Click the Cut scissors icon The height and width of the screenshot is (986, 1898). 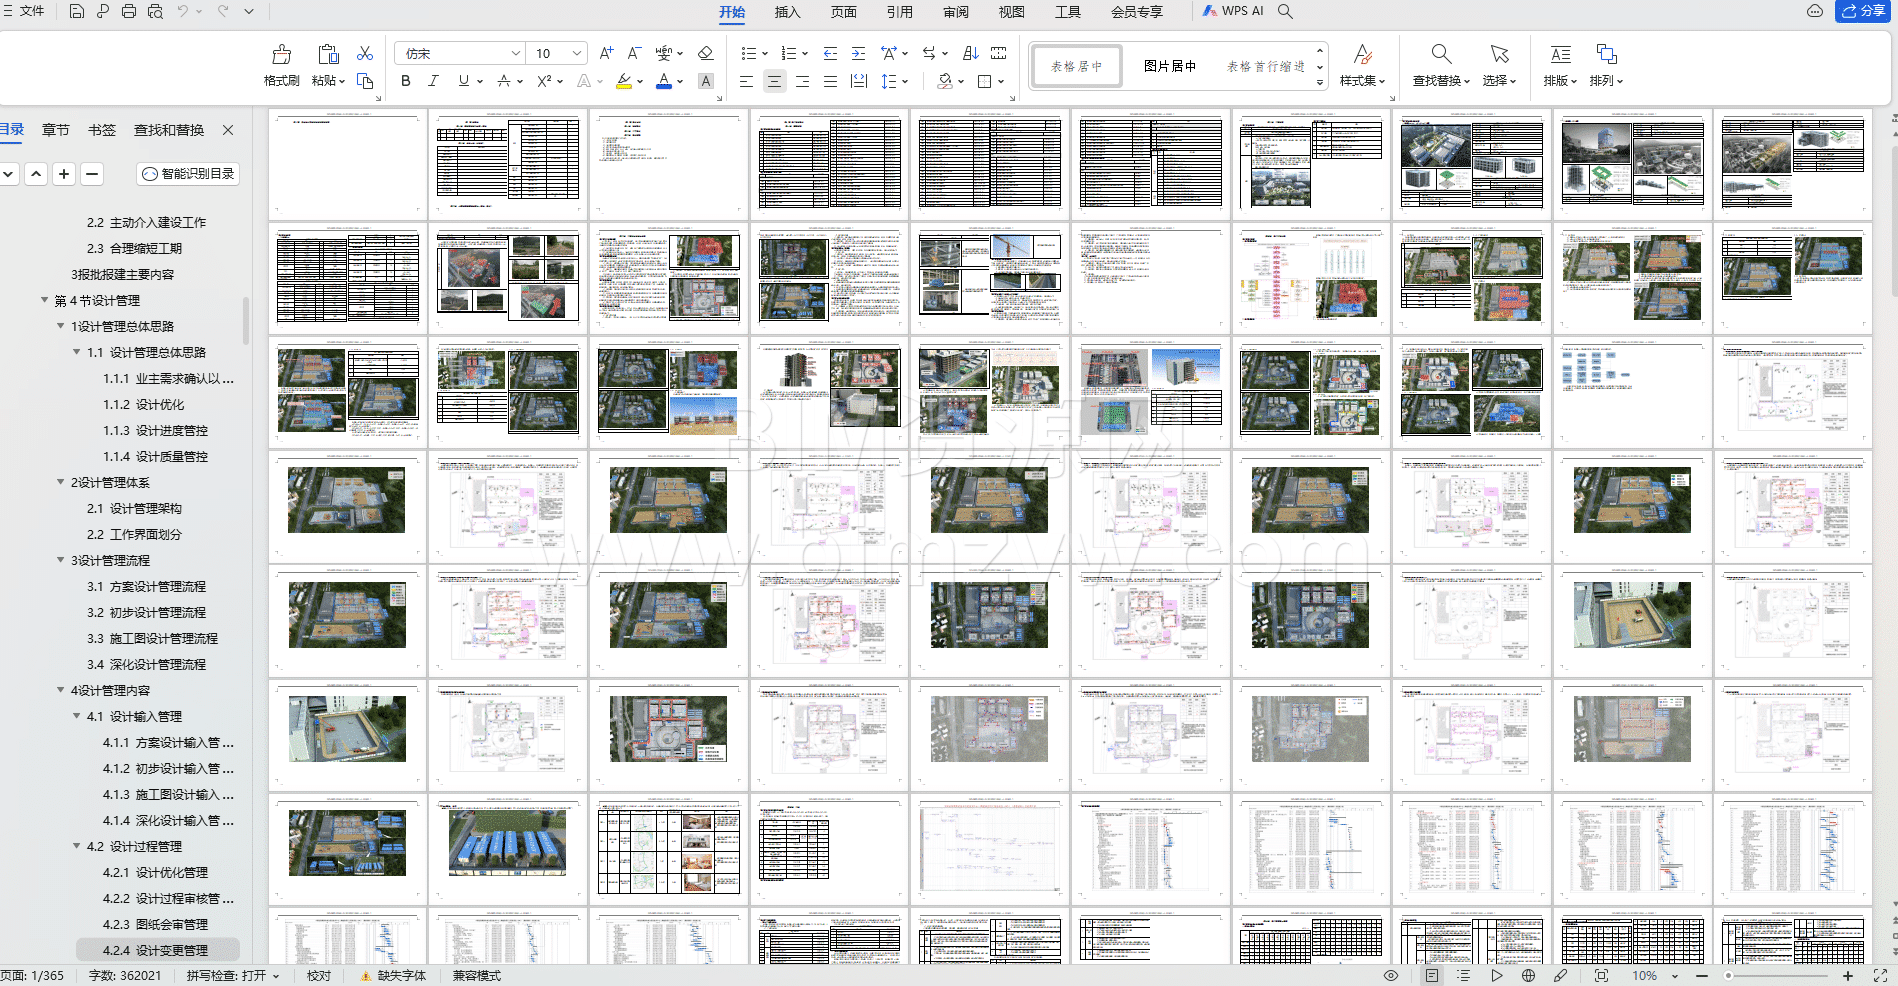coord(365,53)
